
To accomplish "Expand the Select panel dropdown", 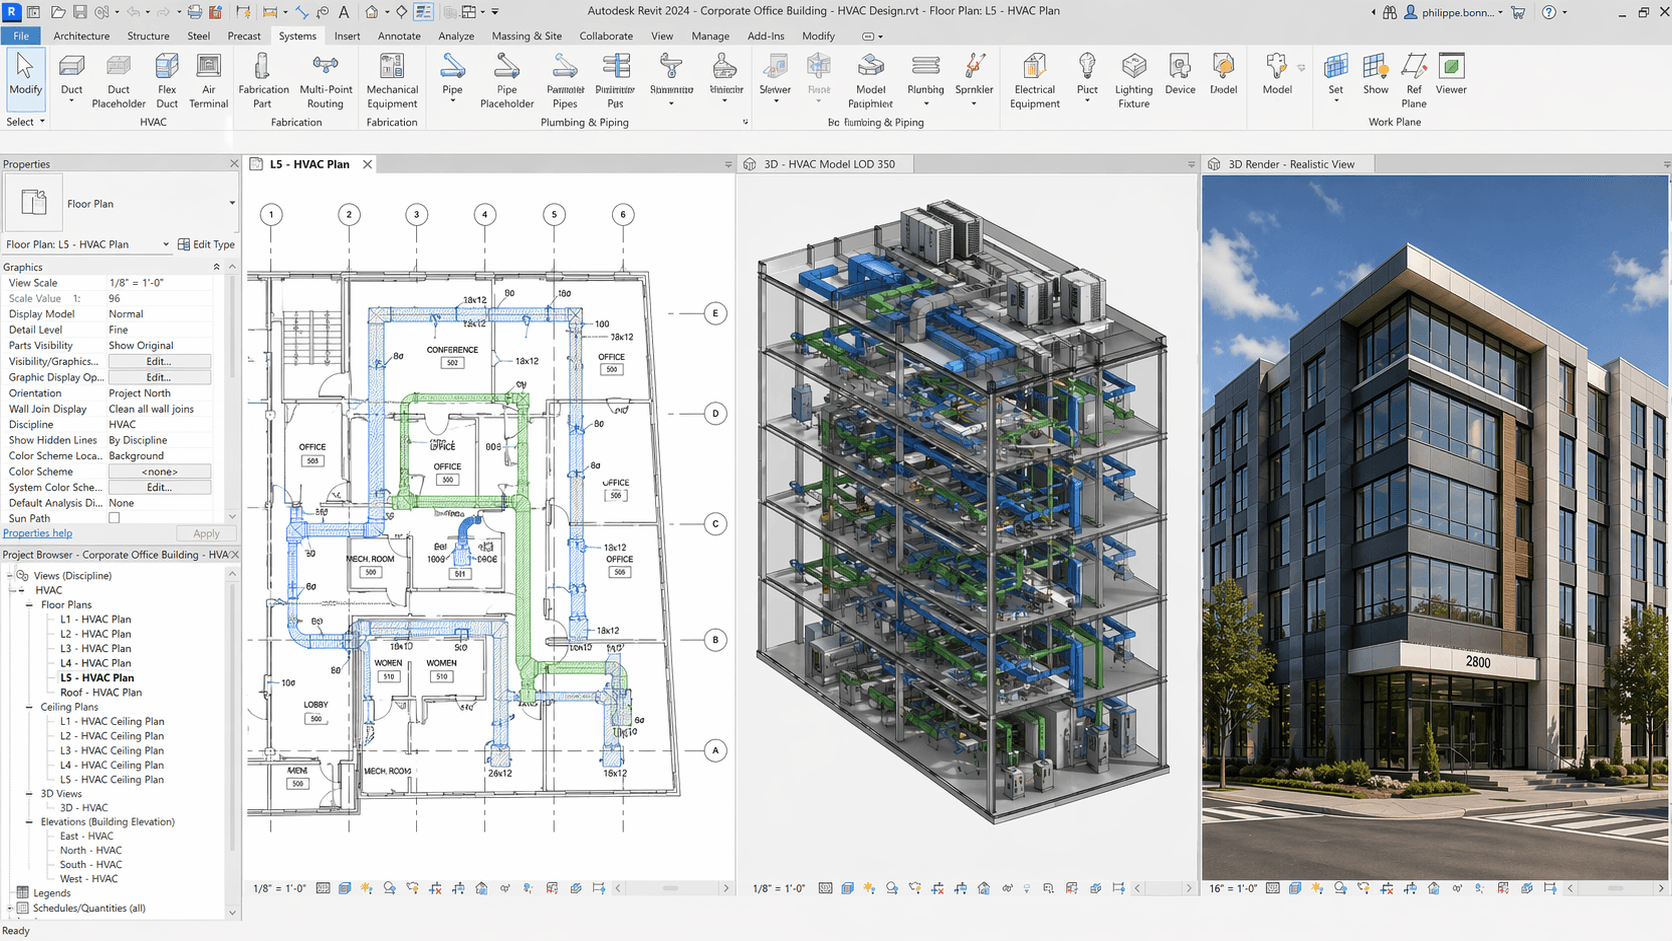I will coord(25,122).
